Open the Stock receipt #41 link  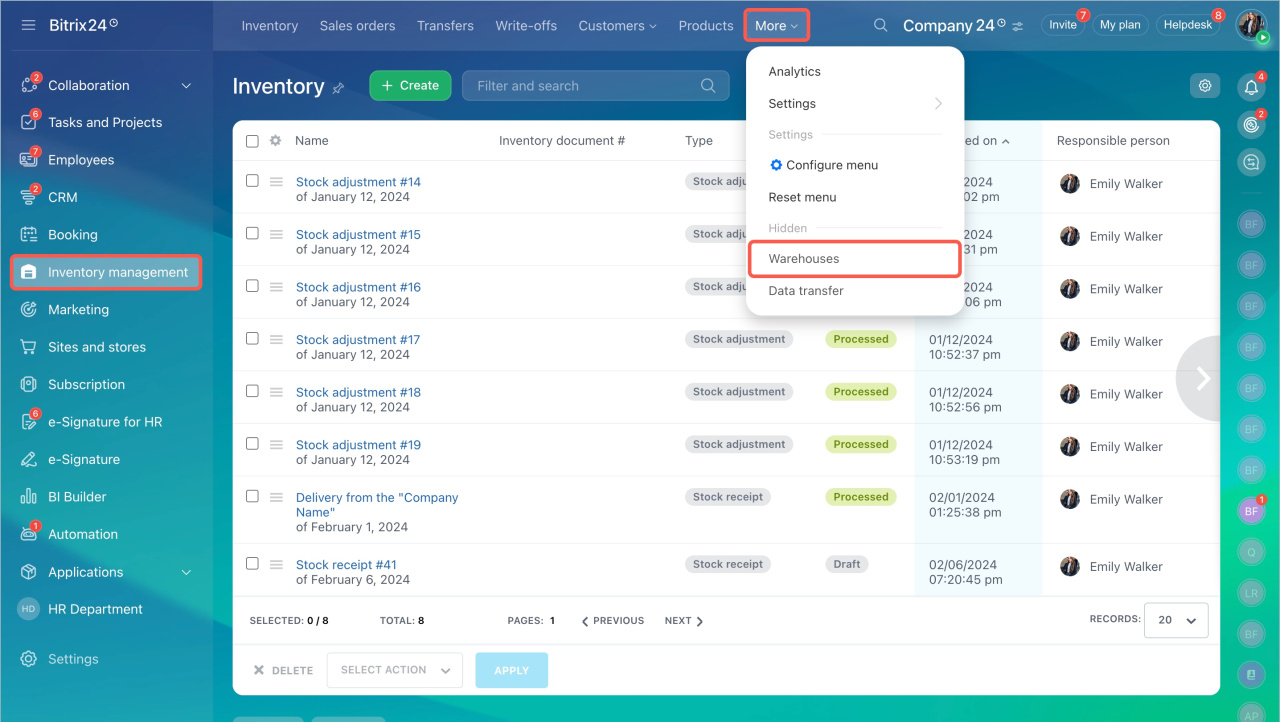[346, 565]
